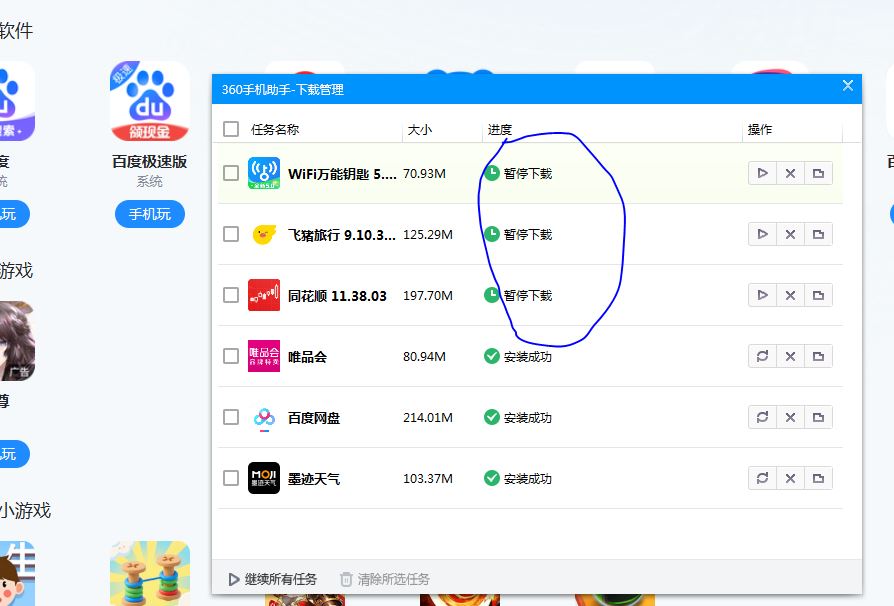Resume downloading 飞猪旅行
The width and height of the screenshot is (894, 606).
tap(762, 234)
